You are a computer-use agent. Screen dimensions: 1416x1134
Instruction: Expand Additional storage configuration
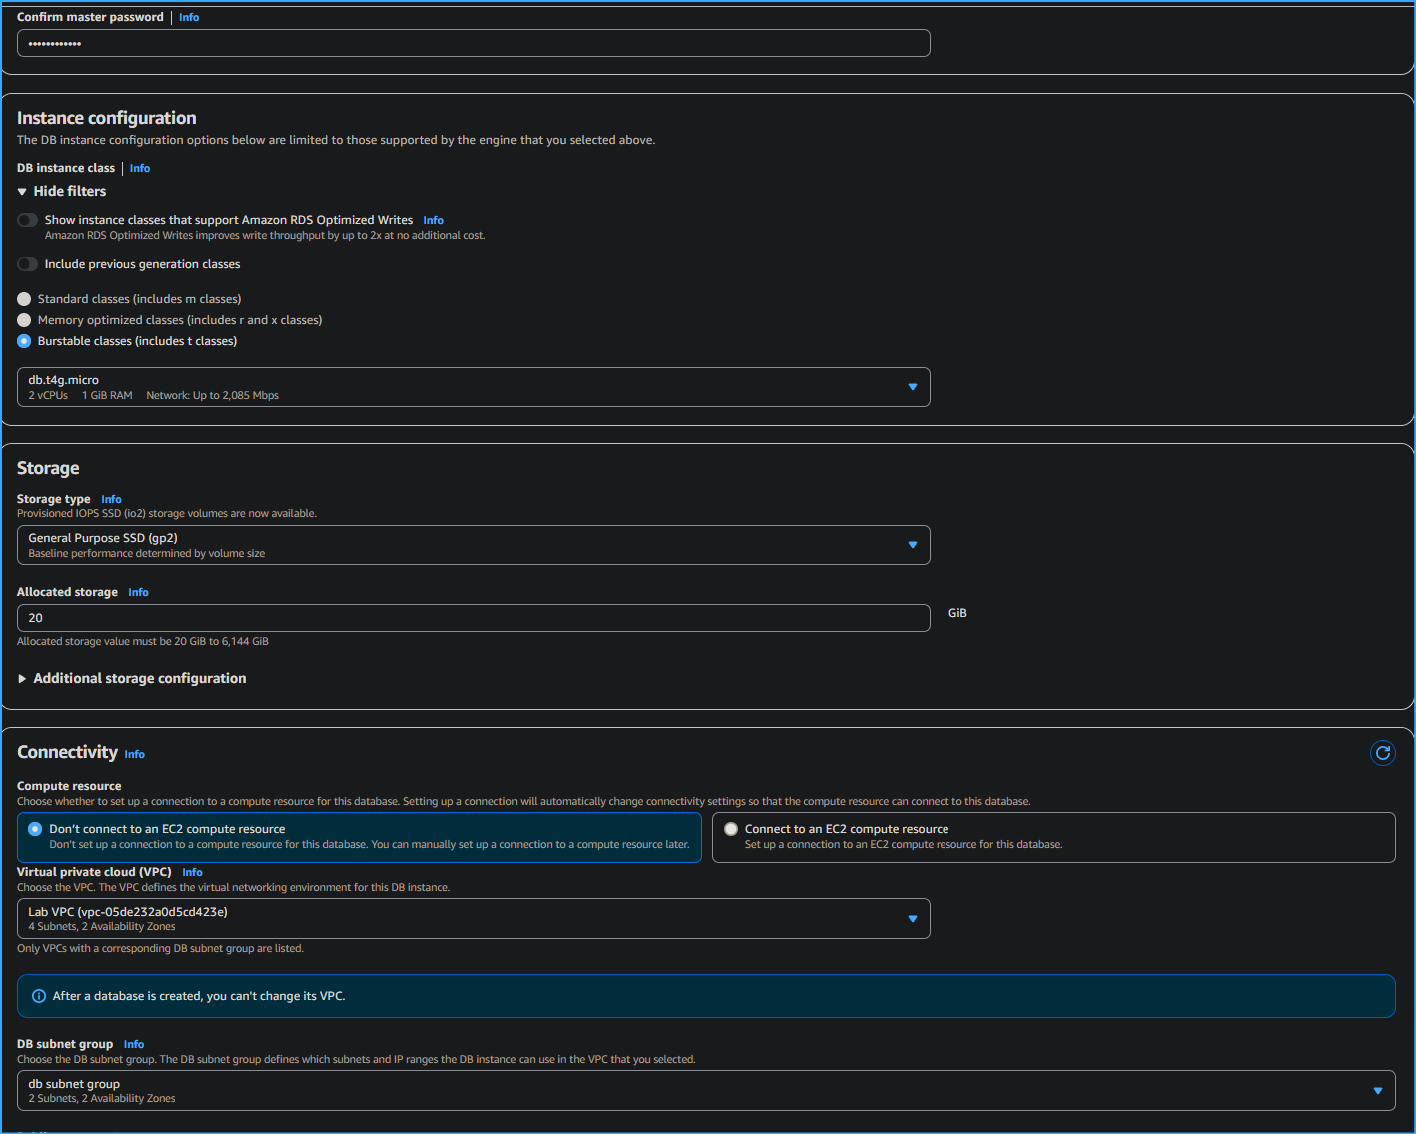tap(131, 678)
